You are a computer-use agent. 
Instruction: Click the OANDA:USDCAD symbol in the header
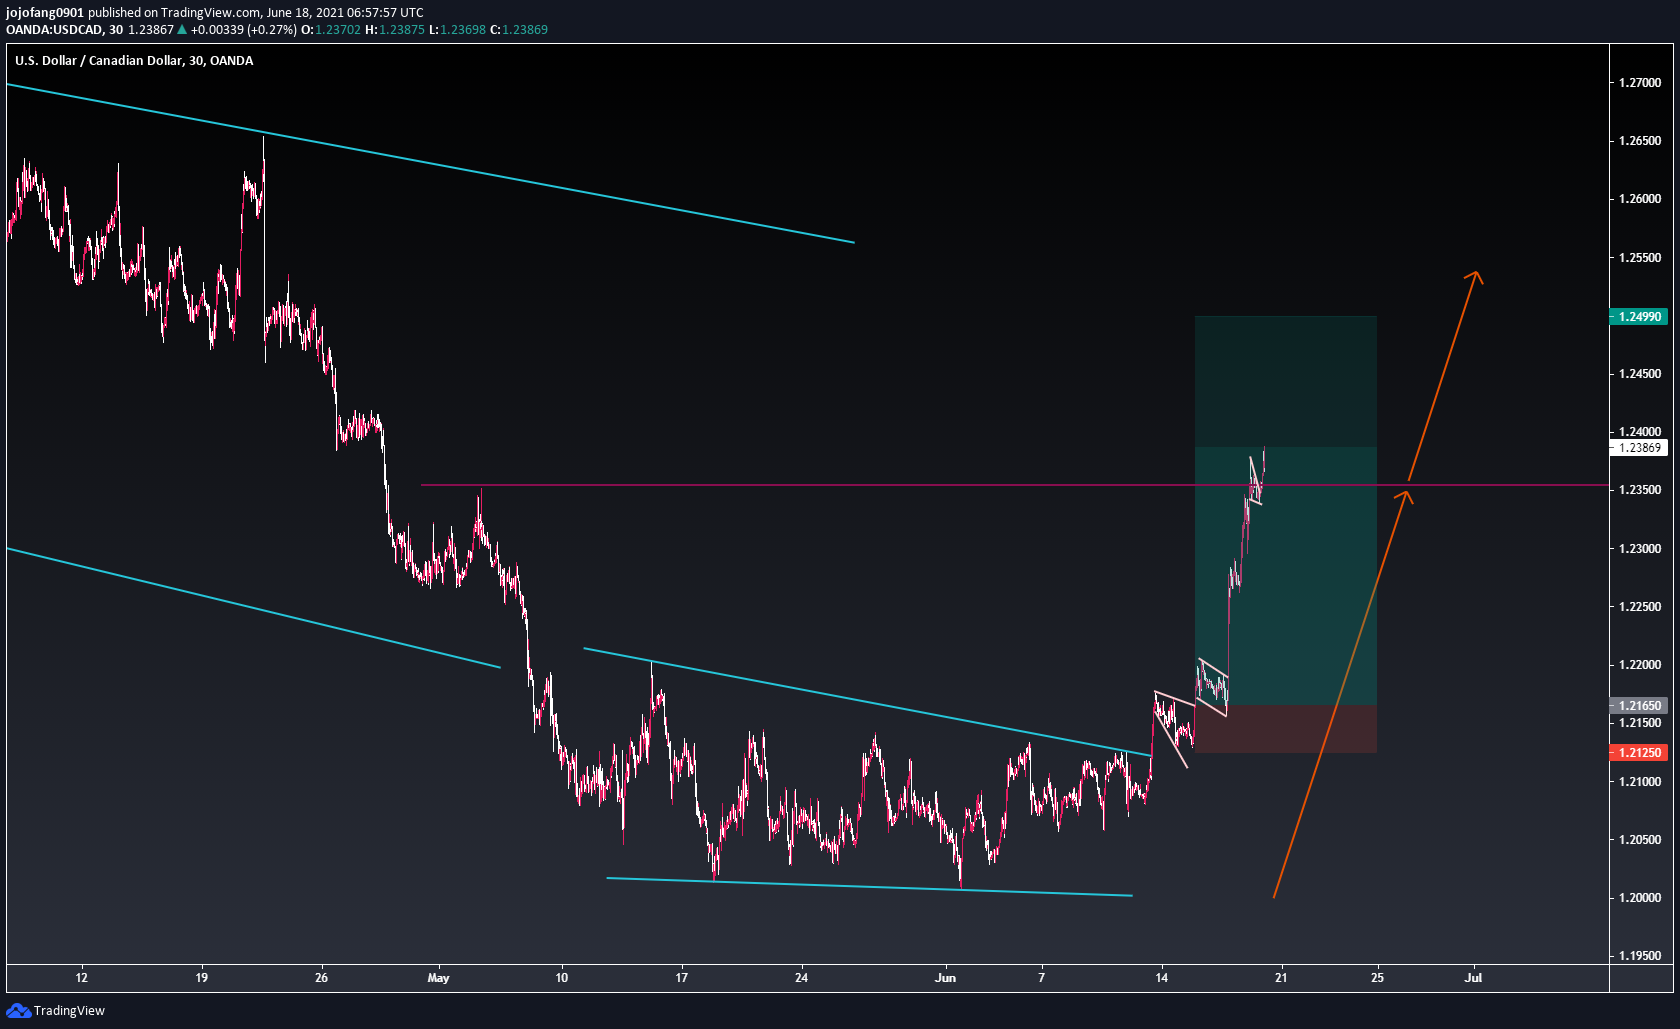click(x=54, y=30)
